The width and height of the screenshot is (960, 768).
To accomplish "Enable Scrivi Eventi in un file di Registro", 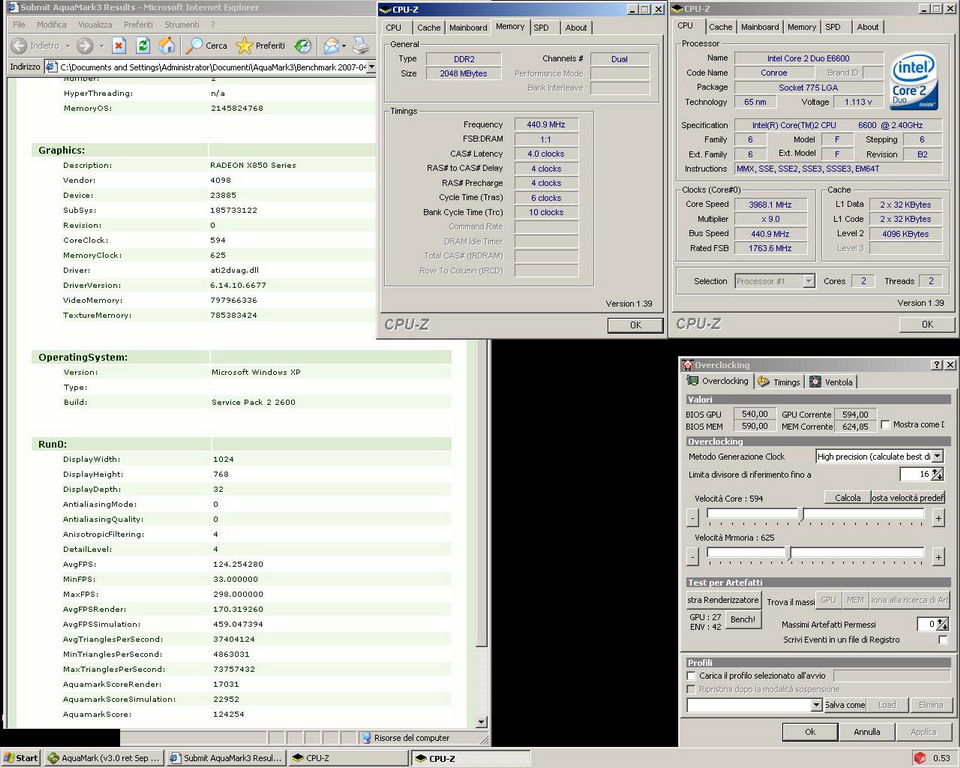I will pyautogui.click(x=943, y=640).
